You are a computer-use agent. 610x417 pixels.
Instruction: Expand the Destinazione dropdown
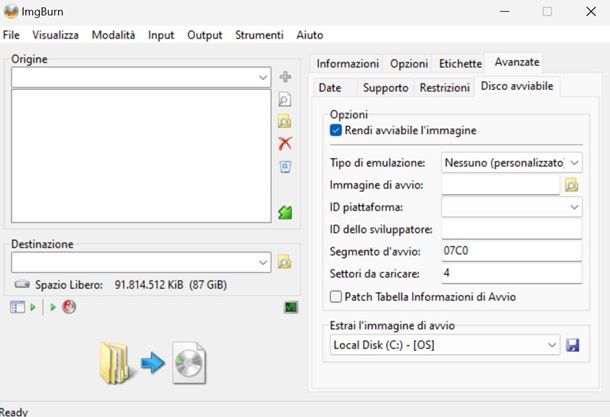click(263, 262)
